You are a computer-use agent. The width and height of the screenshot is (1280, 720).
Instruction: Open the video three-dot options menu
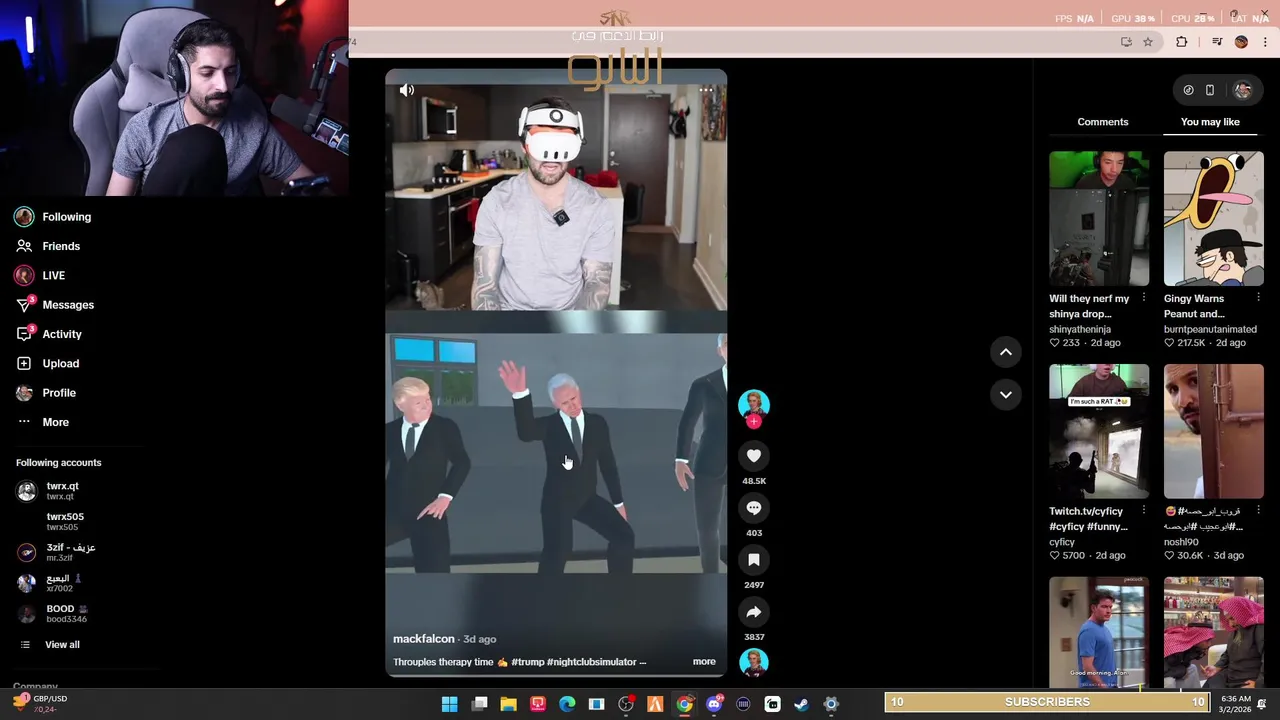(706, 90)
